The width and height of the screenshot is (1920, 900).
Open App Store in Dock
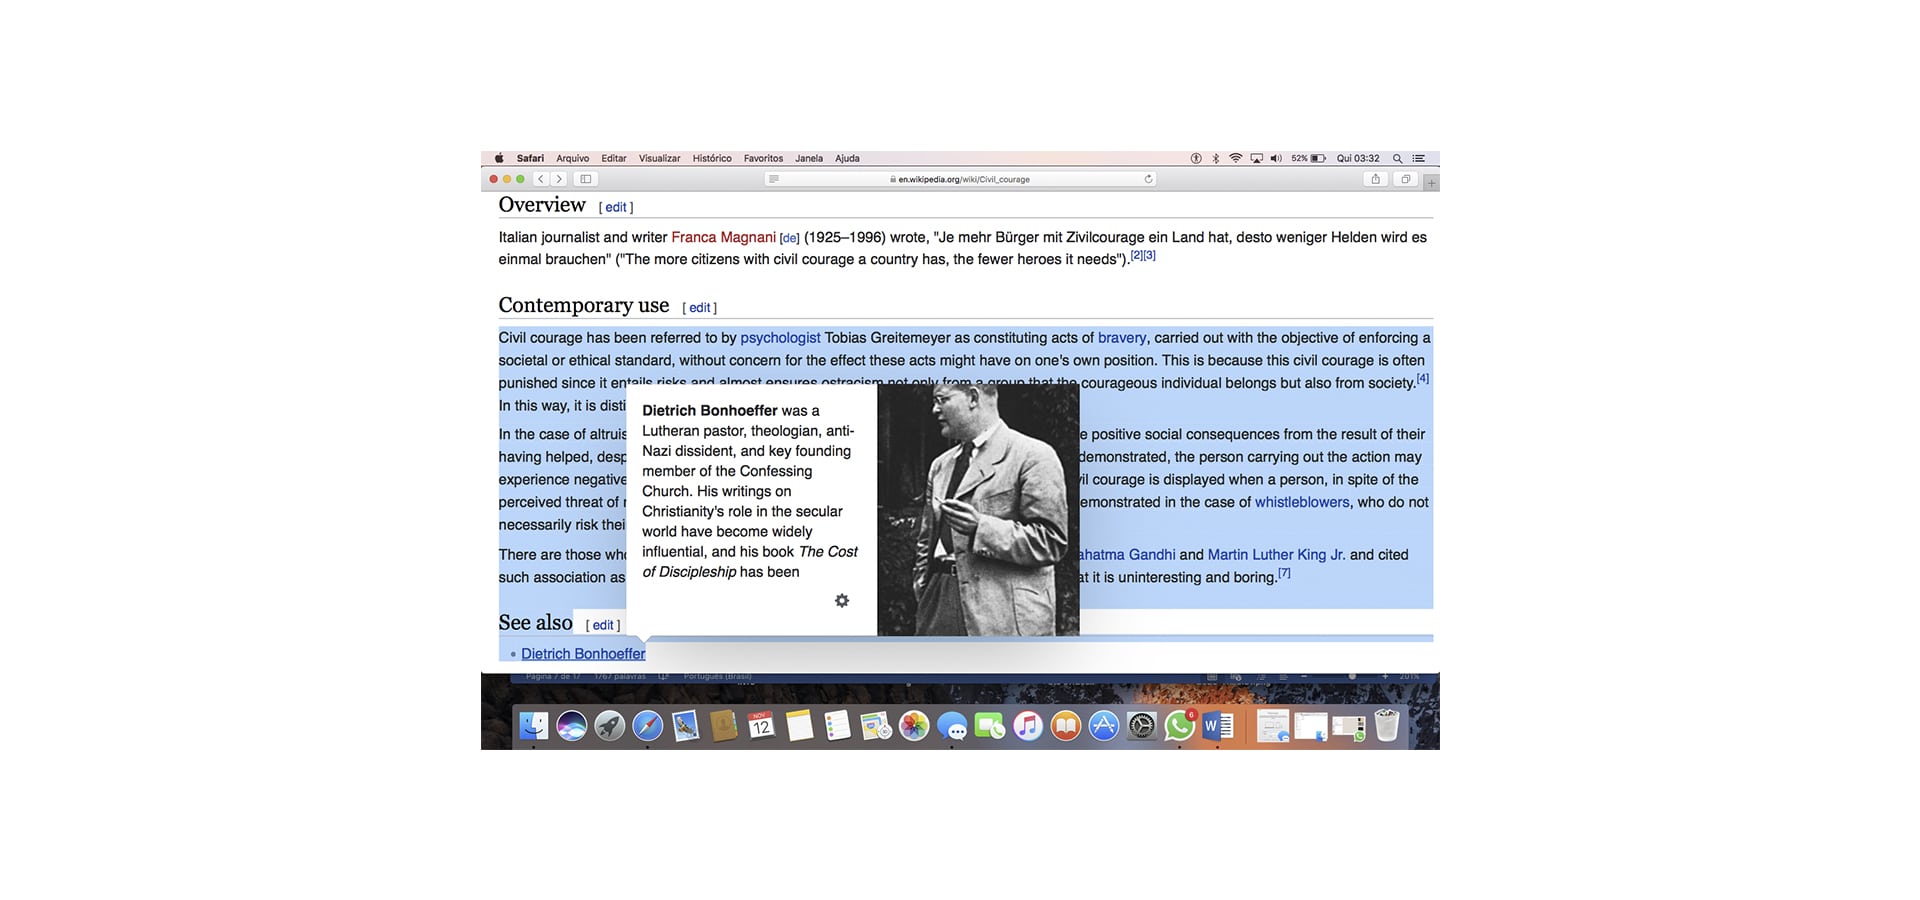1104,726
